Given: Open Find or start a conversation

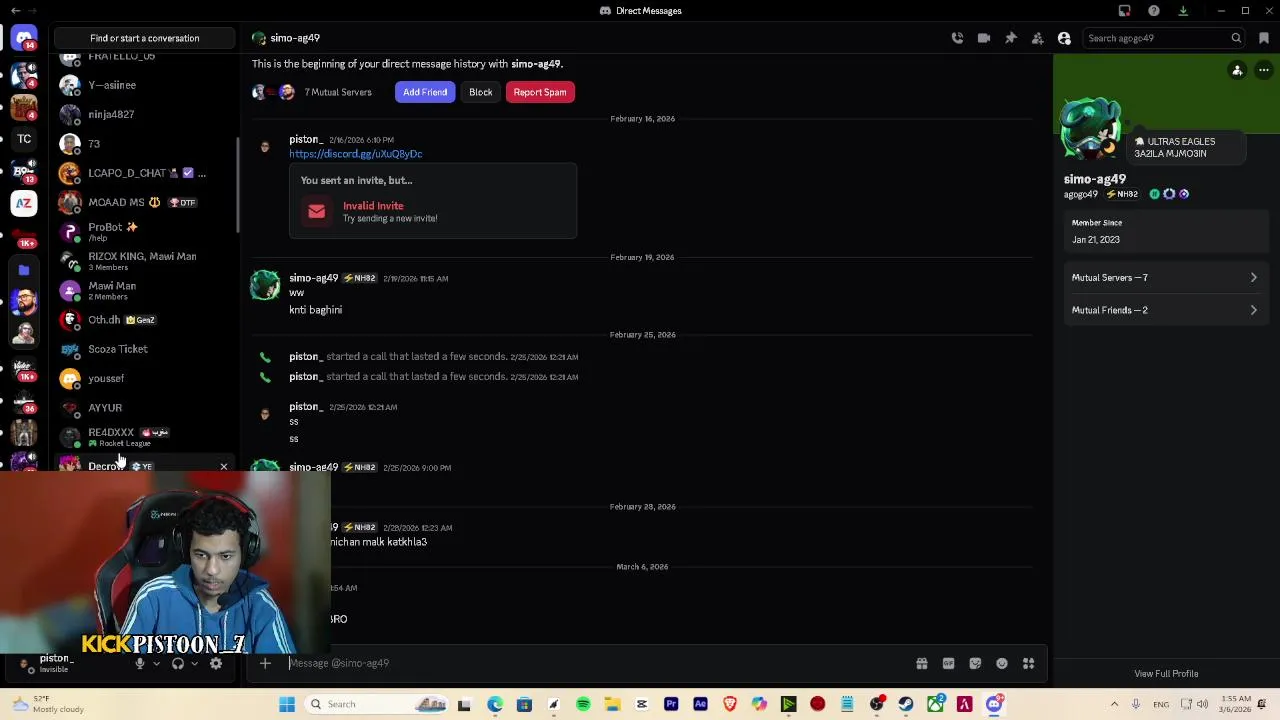Looking at the screenshot, I should 144,38.
